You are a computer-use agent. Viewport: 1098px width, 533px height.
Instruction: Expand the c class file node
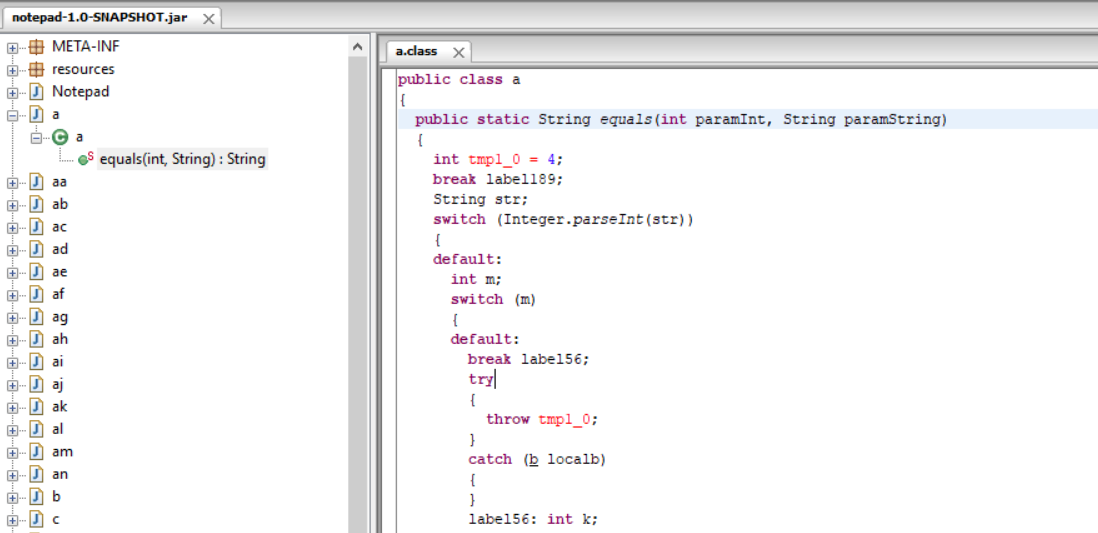click(x=13, y=520)
